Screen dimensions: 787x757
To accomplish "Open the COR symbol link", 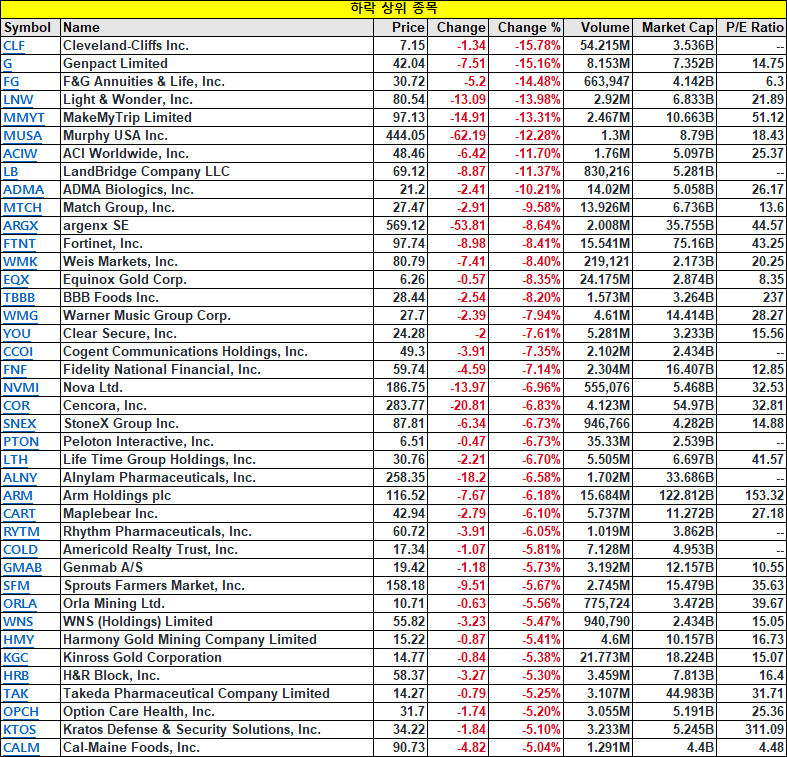I will (x=17, y=406).
